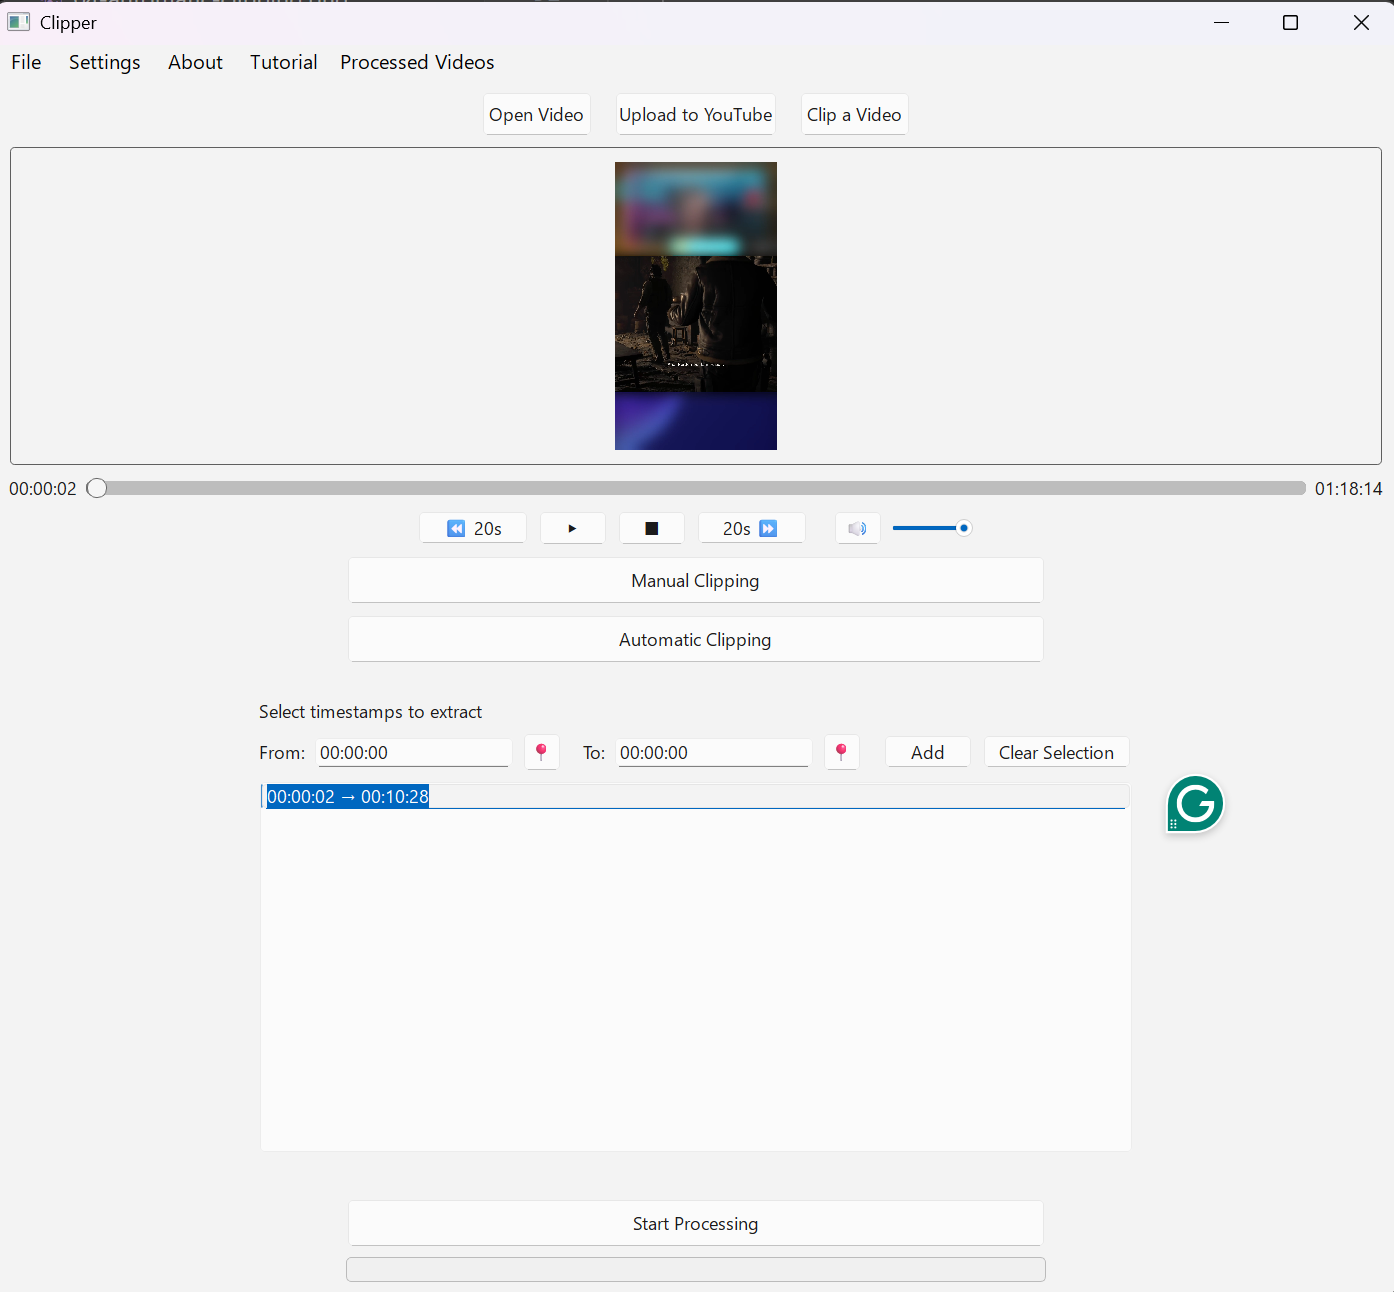
Task: Click the video seek bar handle
Action: pos(97,488)
